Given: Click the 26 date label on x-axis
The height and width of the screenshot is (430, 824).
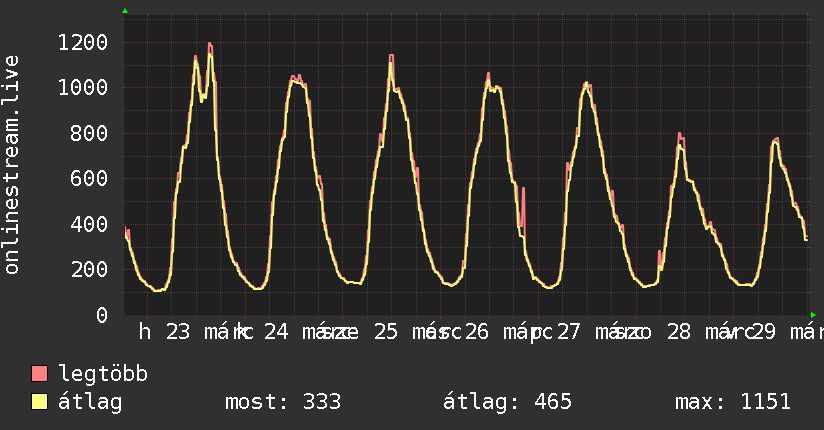Looking at the screenshot, I should 477,332.
